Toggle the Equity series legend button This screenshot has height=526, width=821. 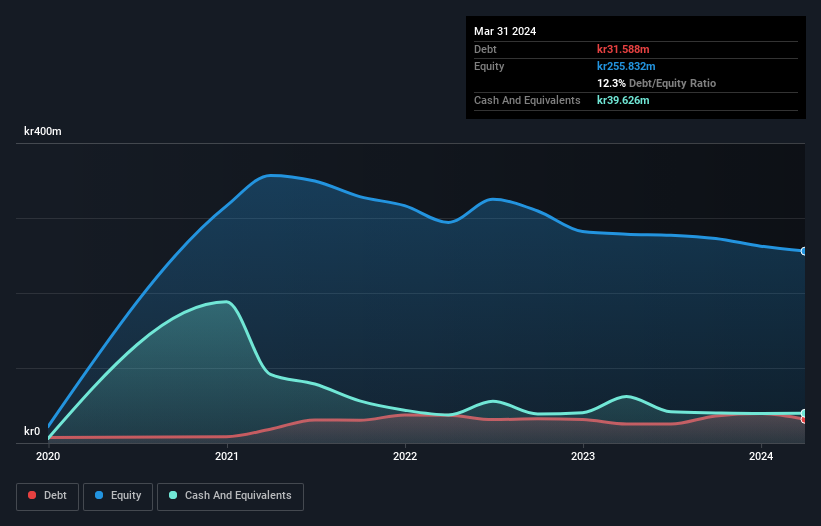(118, 496)
